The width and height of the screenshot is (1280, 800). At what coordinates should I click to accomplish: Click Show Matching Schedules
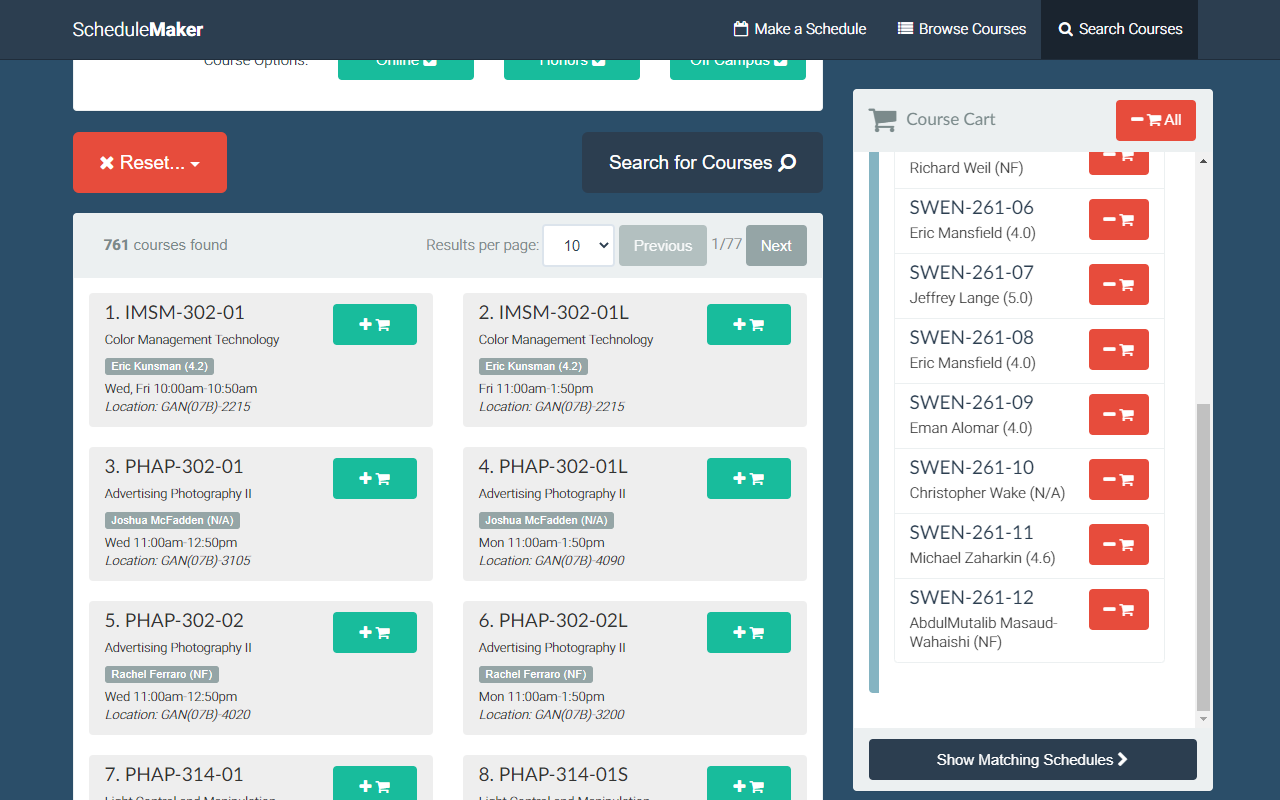1031,759
